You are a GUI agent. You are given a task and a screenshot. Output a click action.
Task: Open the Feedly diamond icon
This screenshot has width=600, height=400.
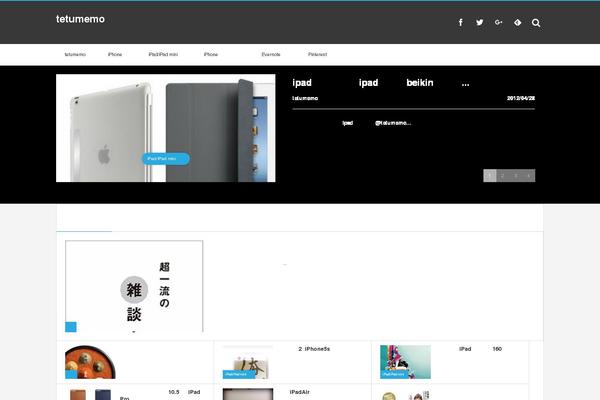pyautogui.click(x=517, y=22)
